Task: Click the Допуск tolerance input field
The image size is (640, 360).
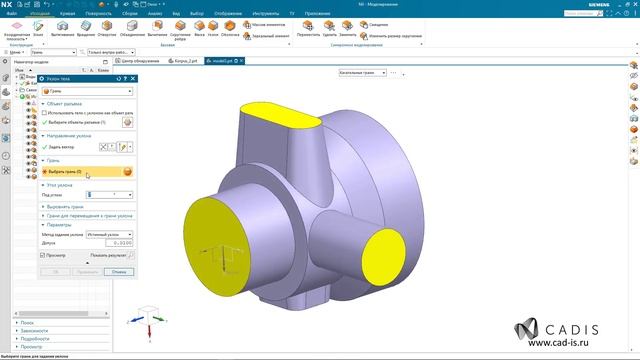Action: pos(119,243)
